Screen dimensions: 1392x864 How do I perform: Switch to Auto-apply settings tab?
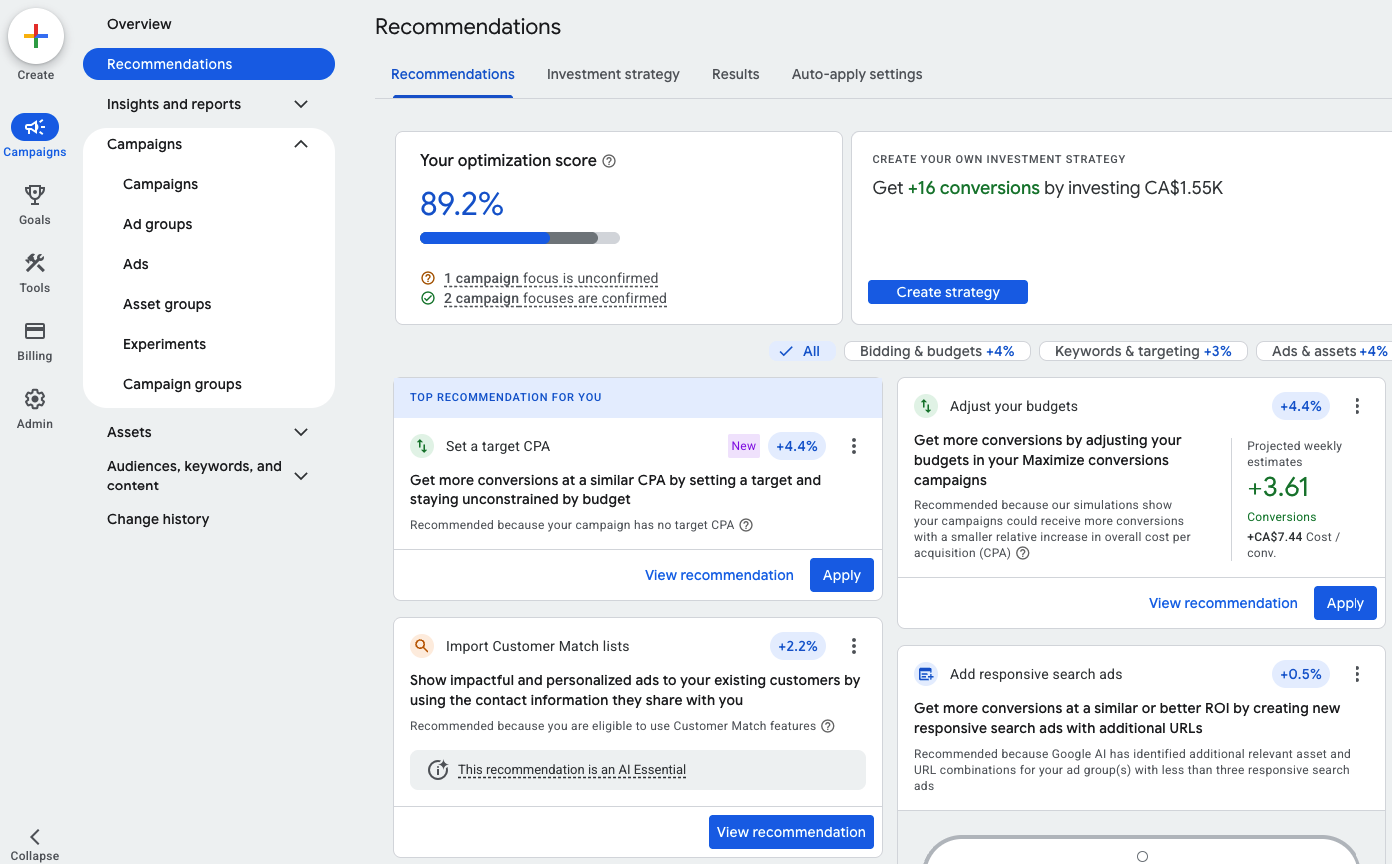[857, 74]
